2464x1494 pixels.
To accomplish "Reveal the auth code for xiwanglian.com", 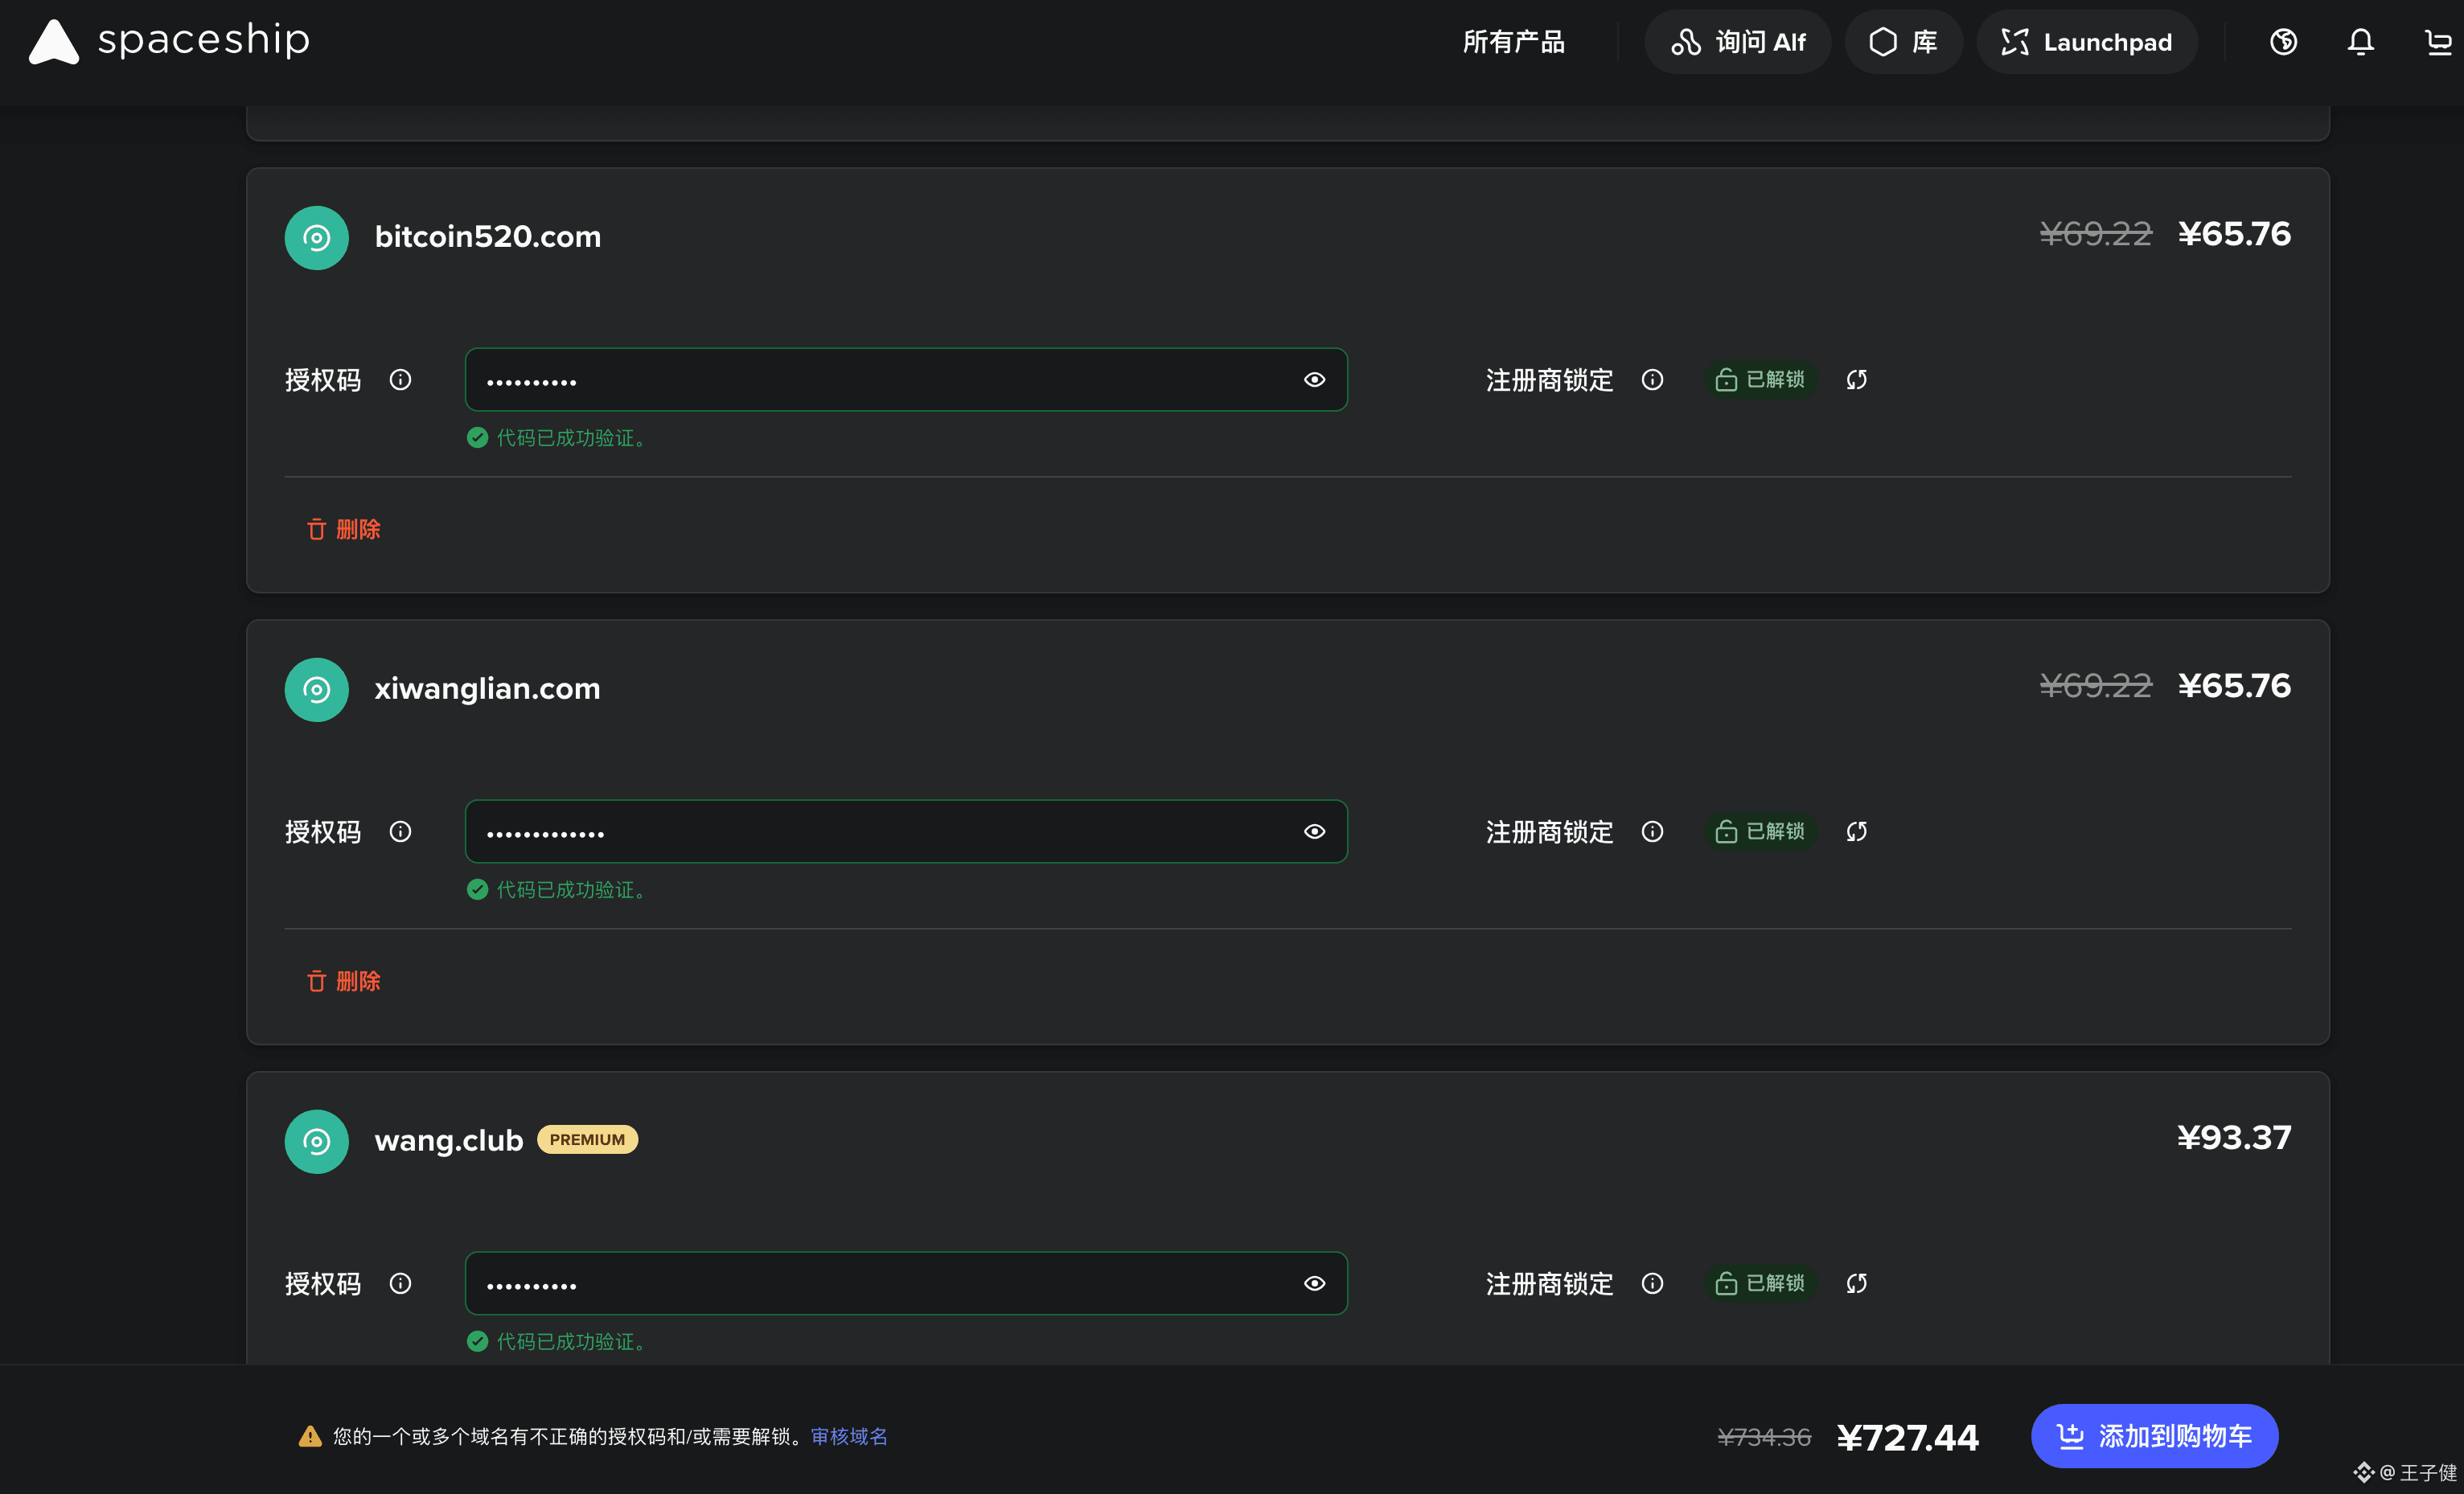I will click(1314, 832).
